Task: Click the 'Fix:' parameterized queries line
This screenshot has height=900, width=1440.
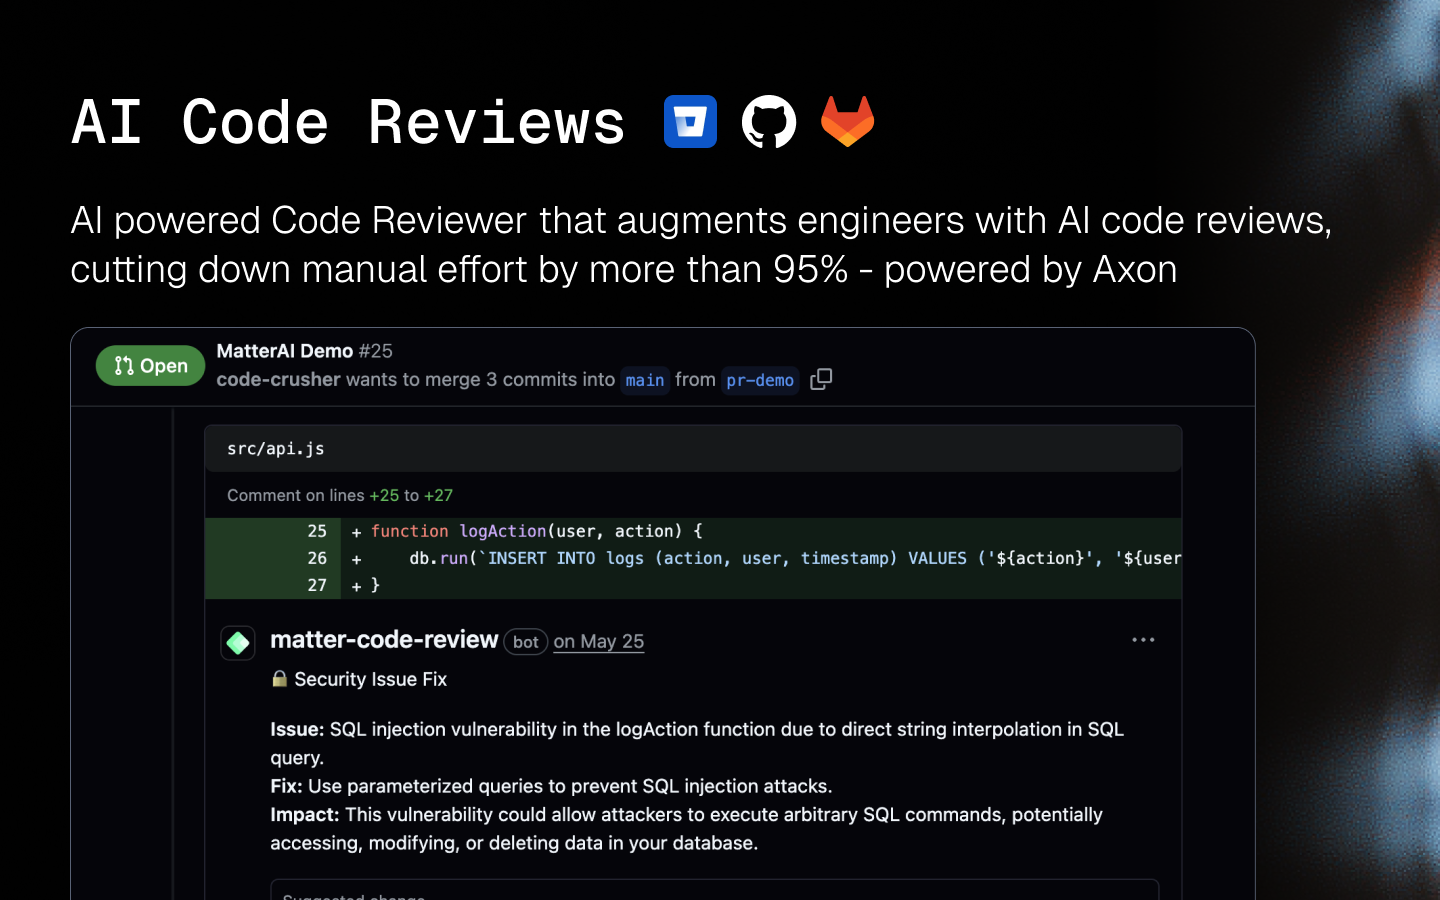Action: point(551,786)
